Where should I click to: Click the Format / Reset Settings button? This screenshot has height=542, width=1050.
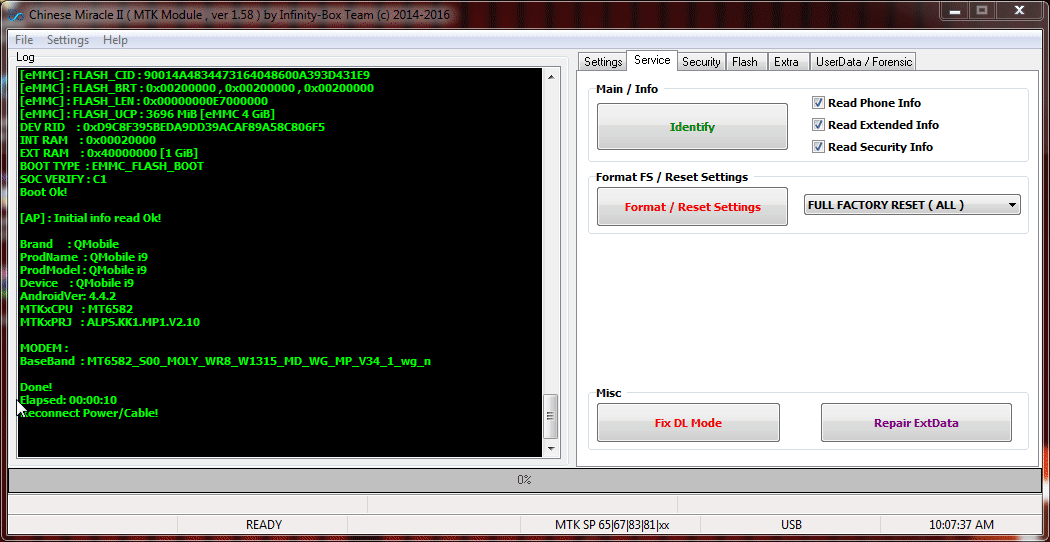coord(692,207)
